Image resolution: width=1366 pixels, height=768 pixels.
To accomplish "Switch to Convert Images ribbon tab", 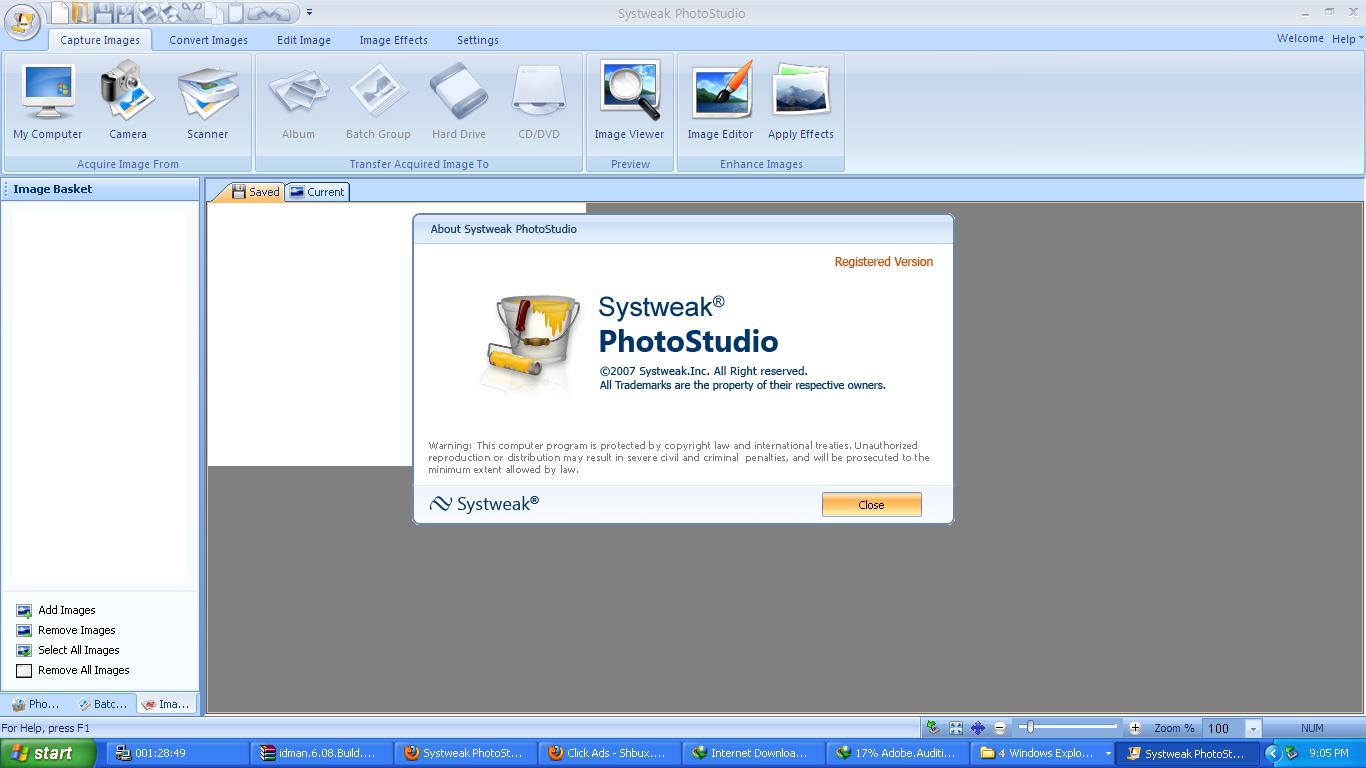I will (208, 40).
